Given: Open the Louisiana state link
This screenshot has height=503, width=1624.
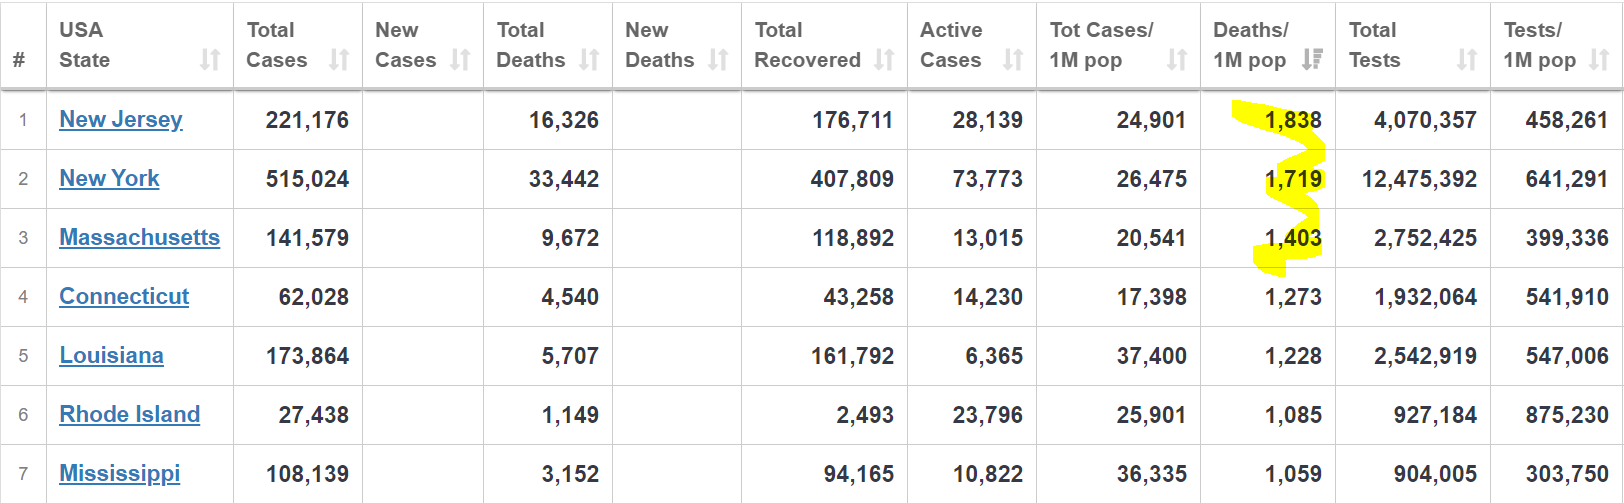Looking at the screenshot, I should pyautogui.click(x=111, y=356).
